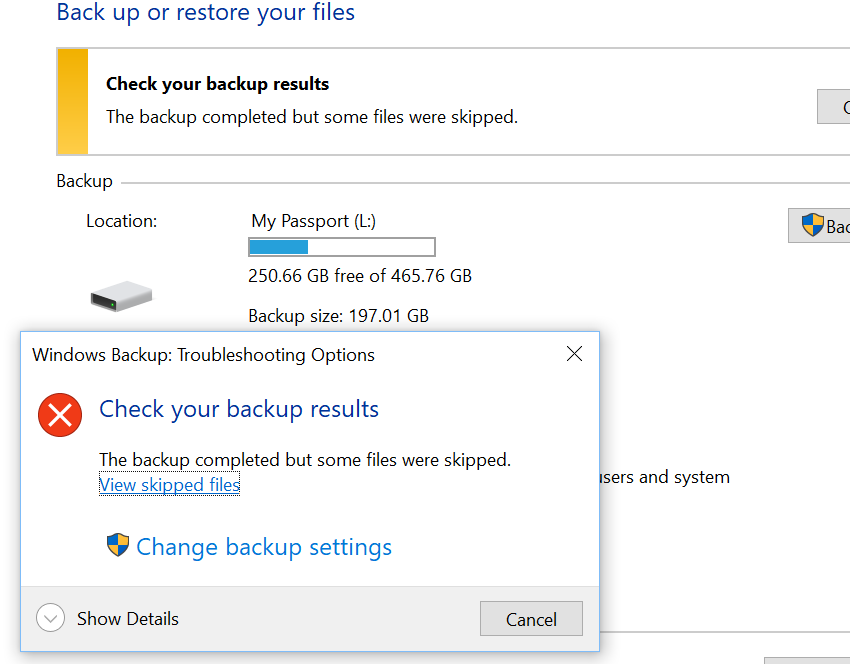Select the Back up or restore your files heading
The image size is (850, 664).
(x=205, y=13)
